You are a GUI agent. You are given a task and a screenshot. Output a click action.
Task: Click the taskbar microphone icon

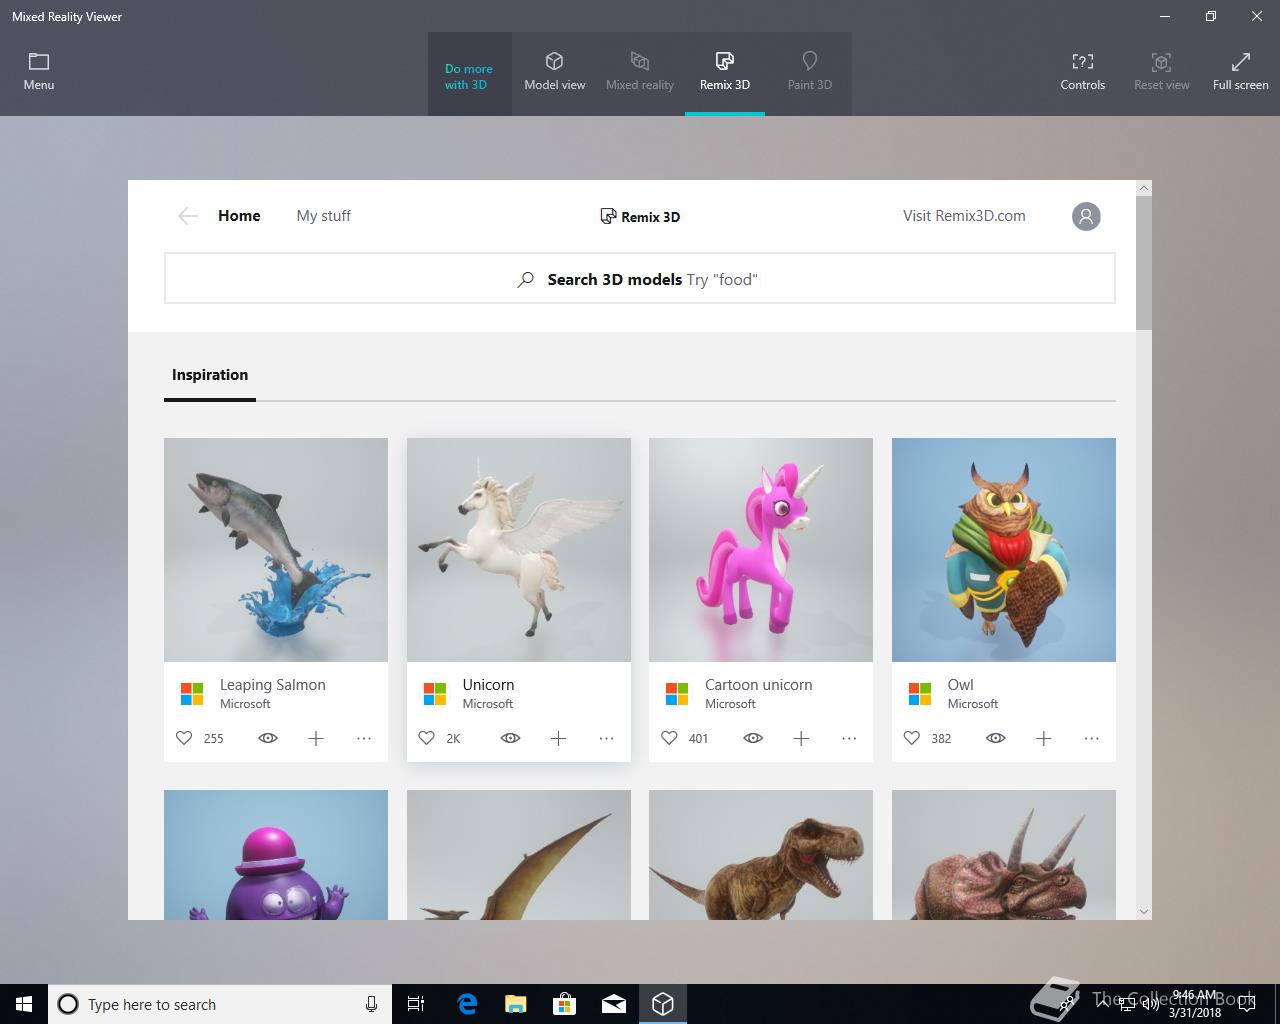coord(371,1004)
